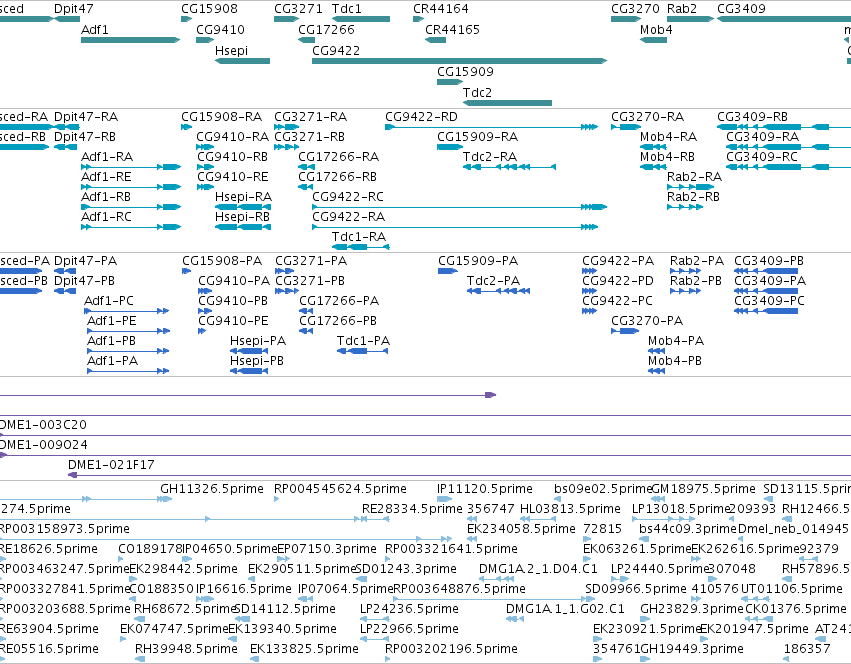Select EST EK133825.5prime
Image resolution: width=851 pixels, height=664 pixels.
click(304, 649)
